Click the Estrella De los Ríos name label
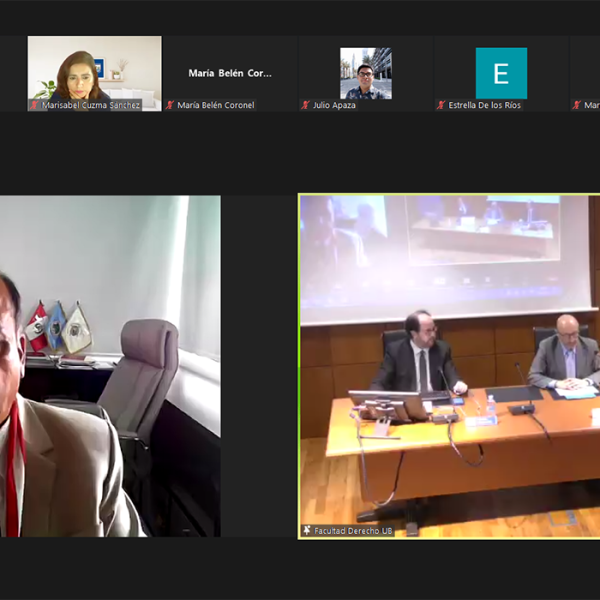Image resolution: width=600 pixels, height=600 pixels. (484, 105)
